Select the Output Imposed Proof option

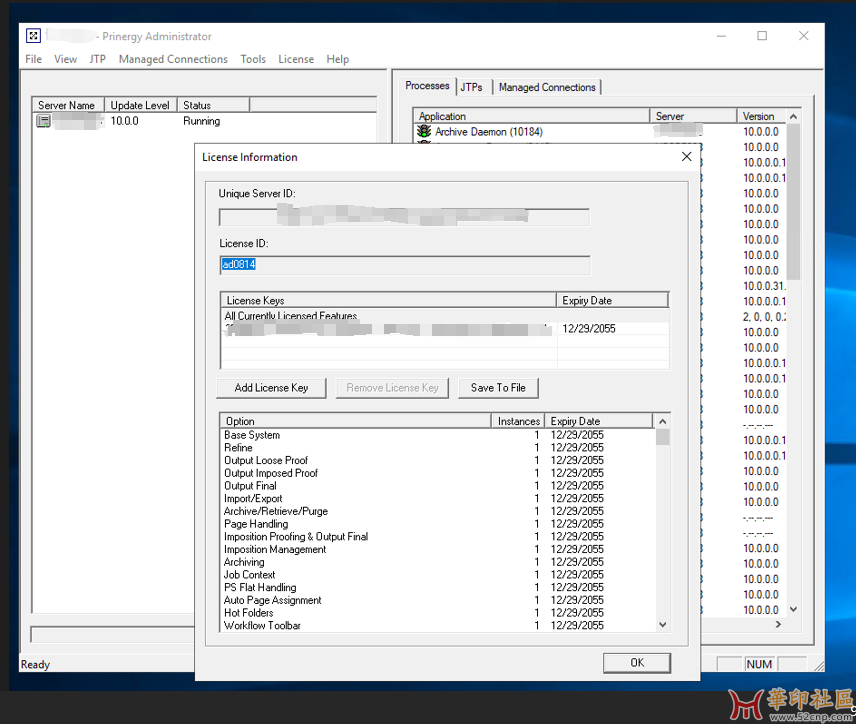click(x=437, y=473)
